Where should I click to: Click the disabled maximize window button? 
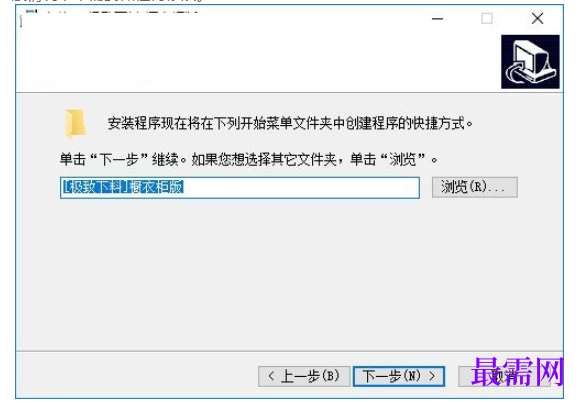(487, 18)
